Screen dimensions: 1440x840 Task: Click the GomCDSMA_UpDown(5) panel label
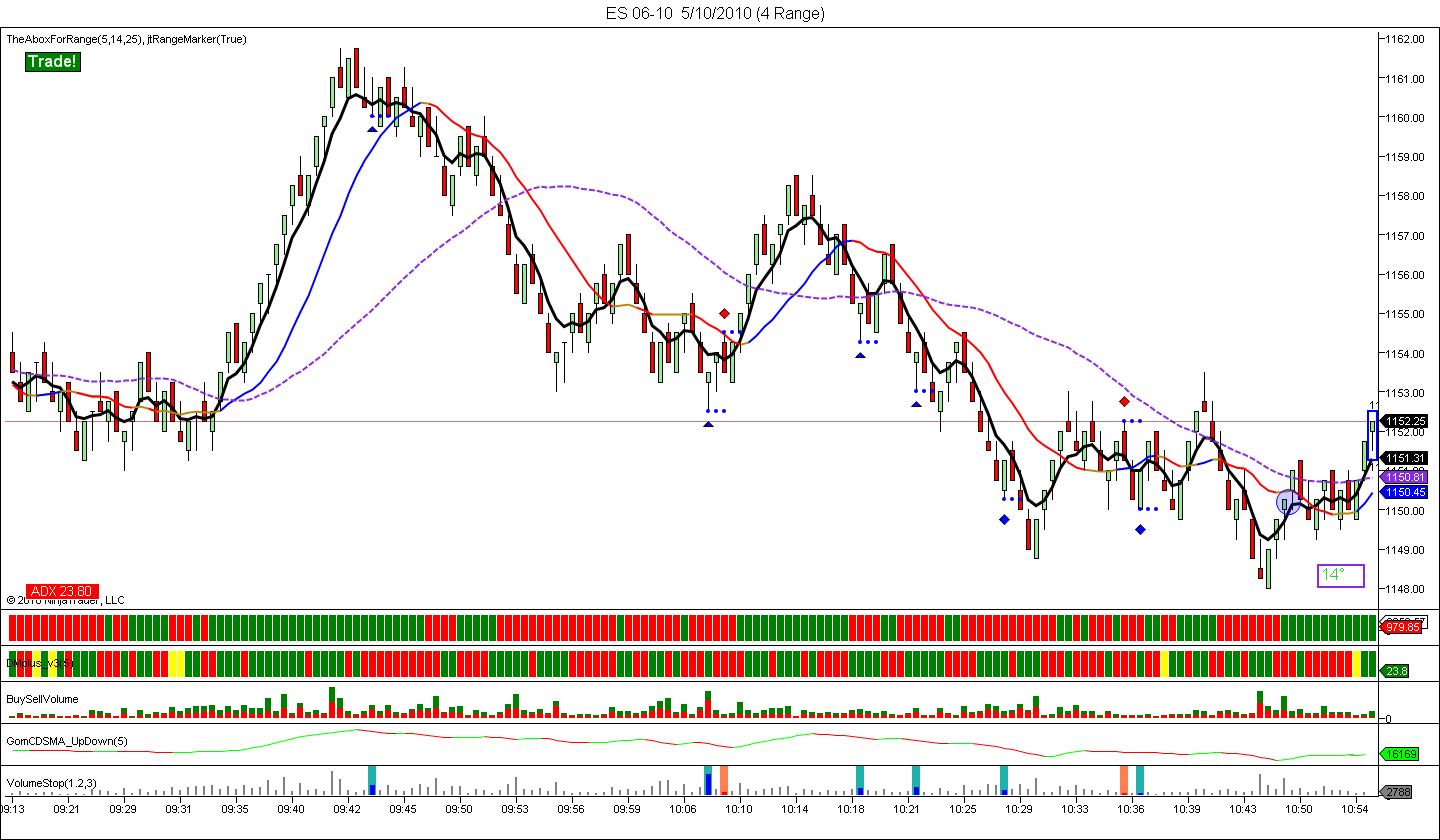[x=67, y=741]
